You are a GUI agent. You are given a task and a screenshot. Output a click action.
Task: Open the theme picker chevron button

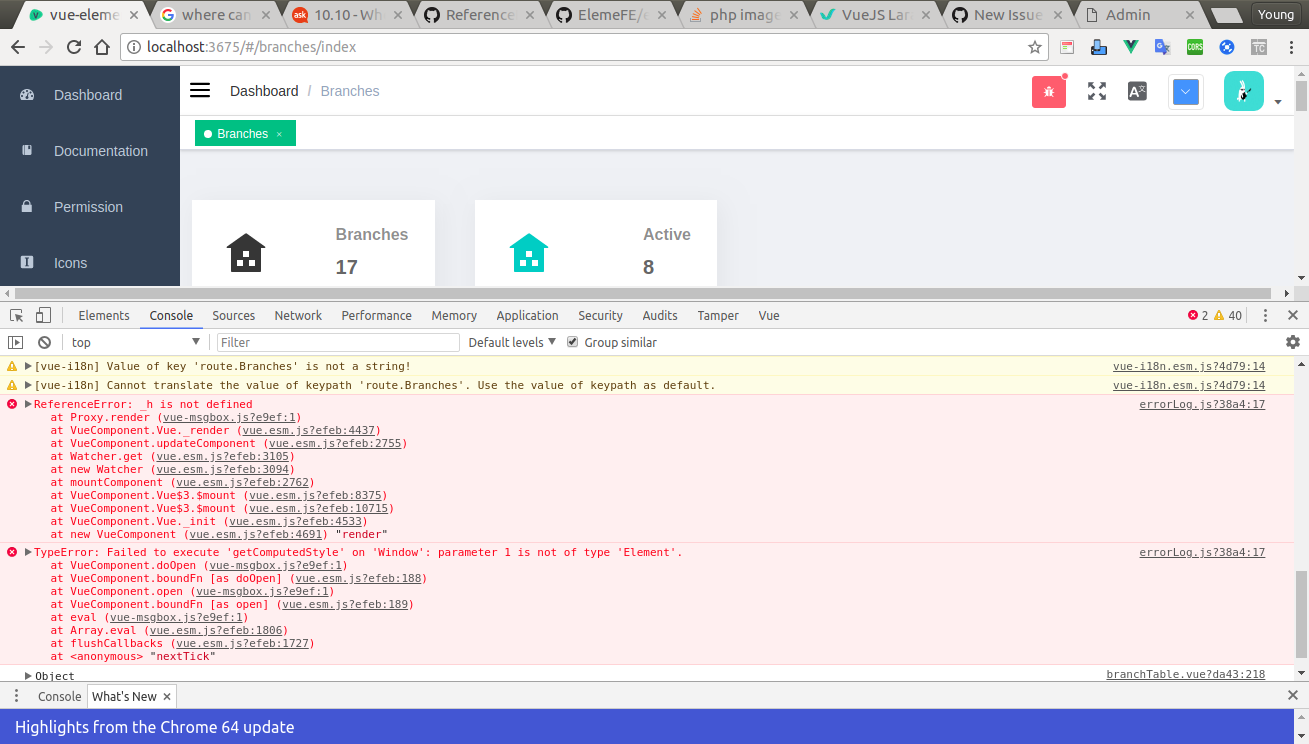click(x=1185, y=91)
